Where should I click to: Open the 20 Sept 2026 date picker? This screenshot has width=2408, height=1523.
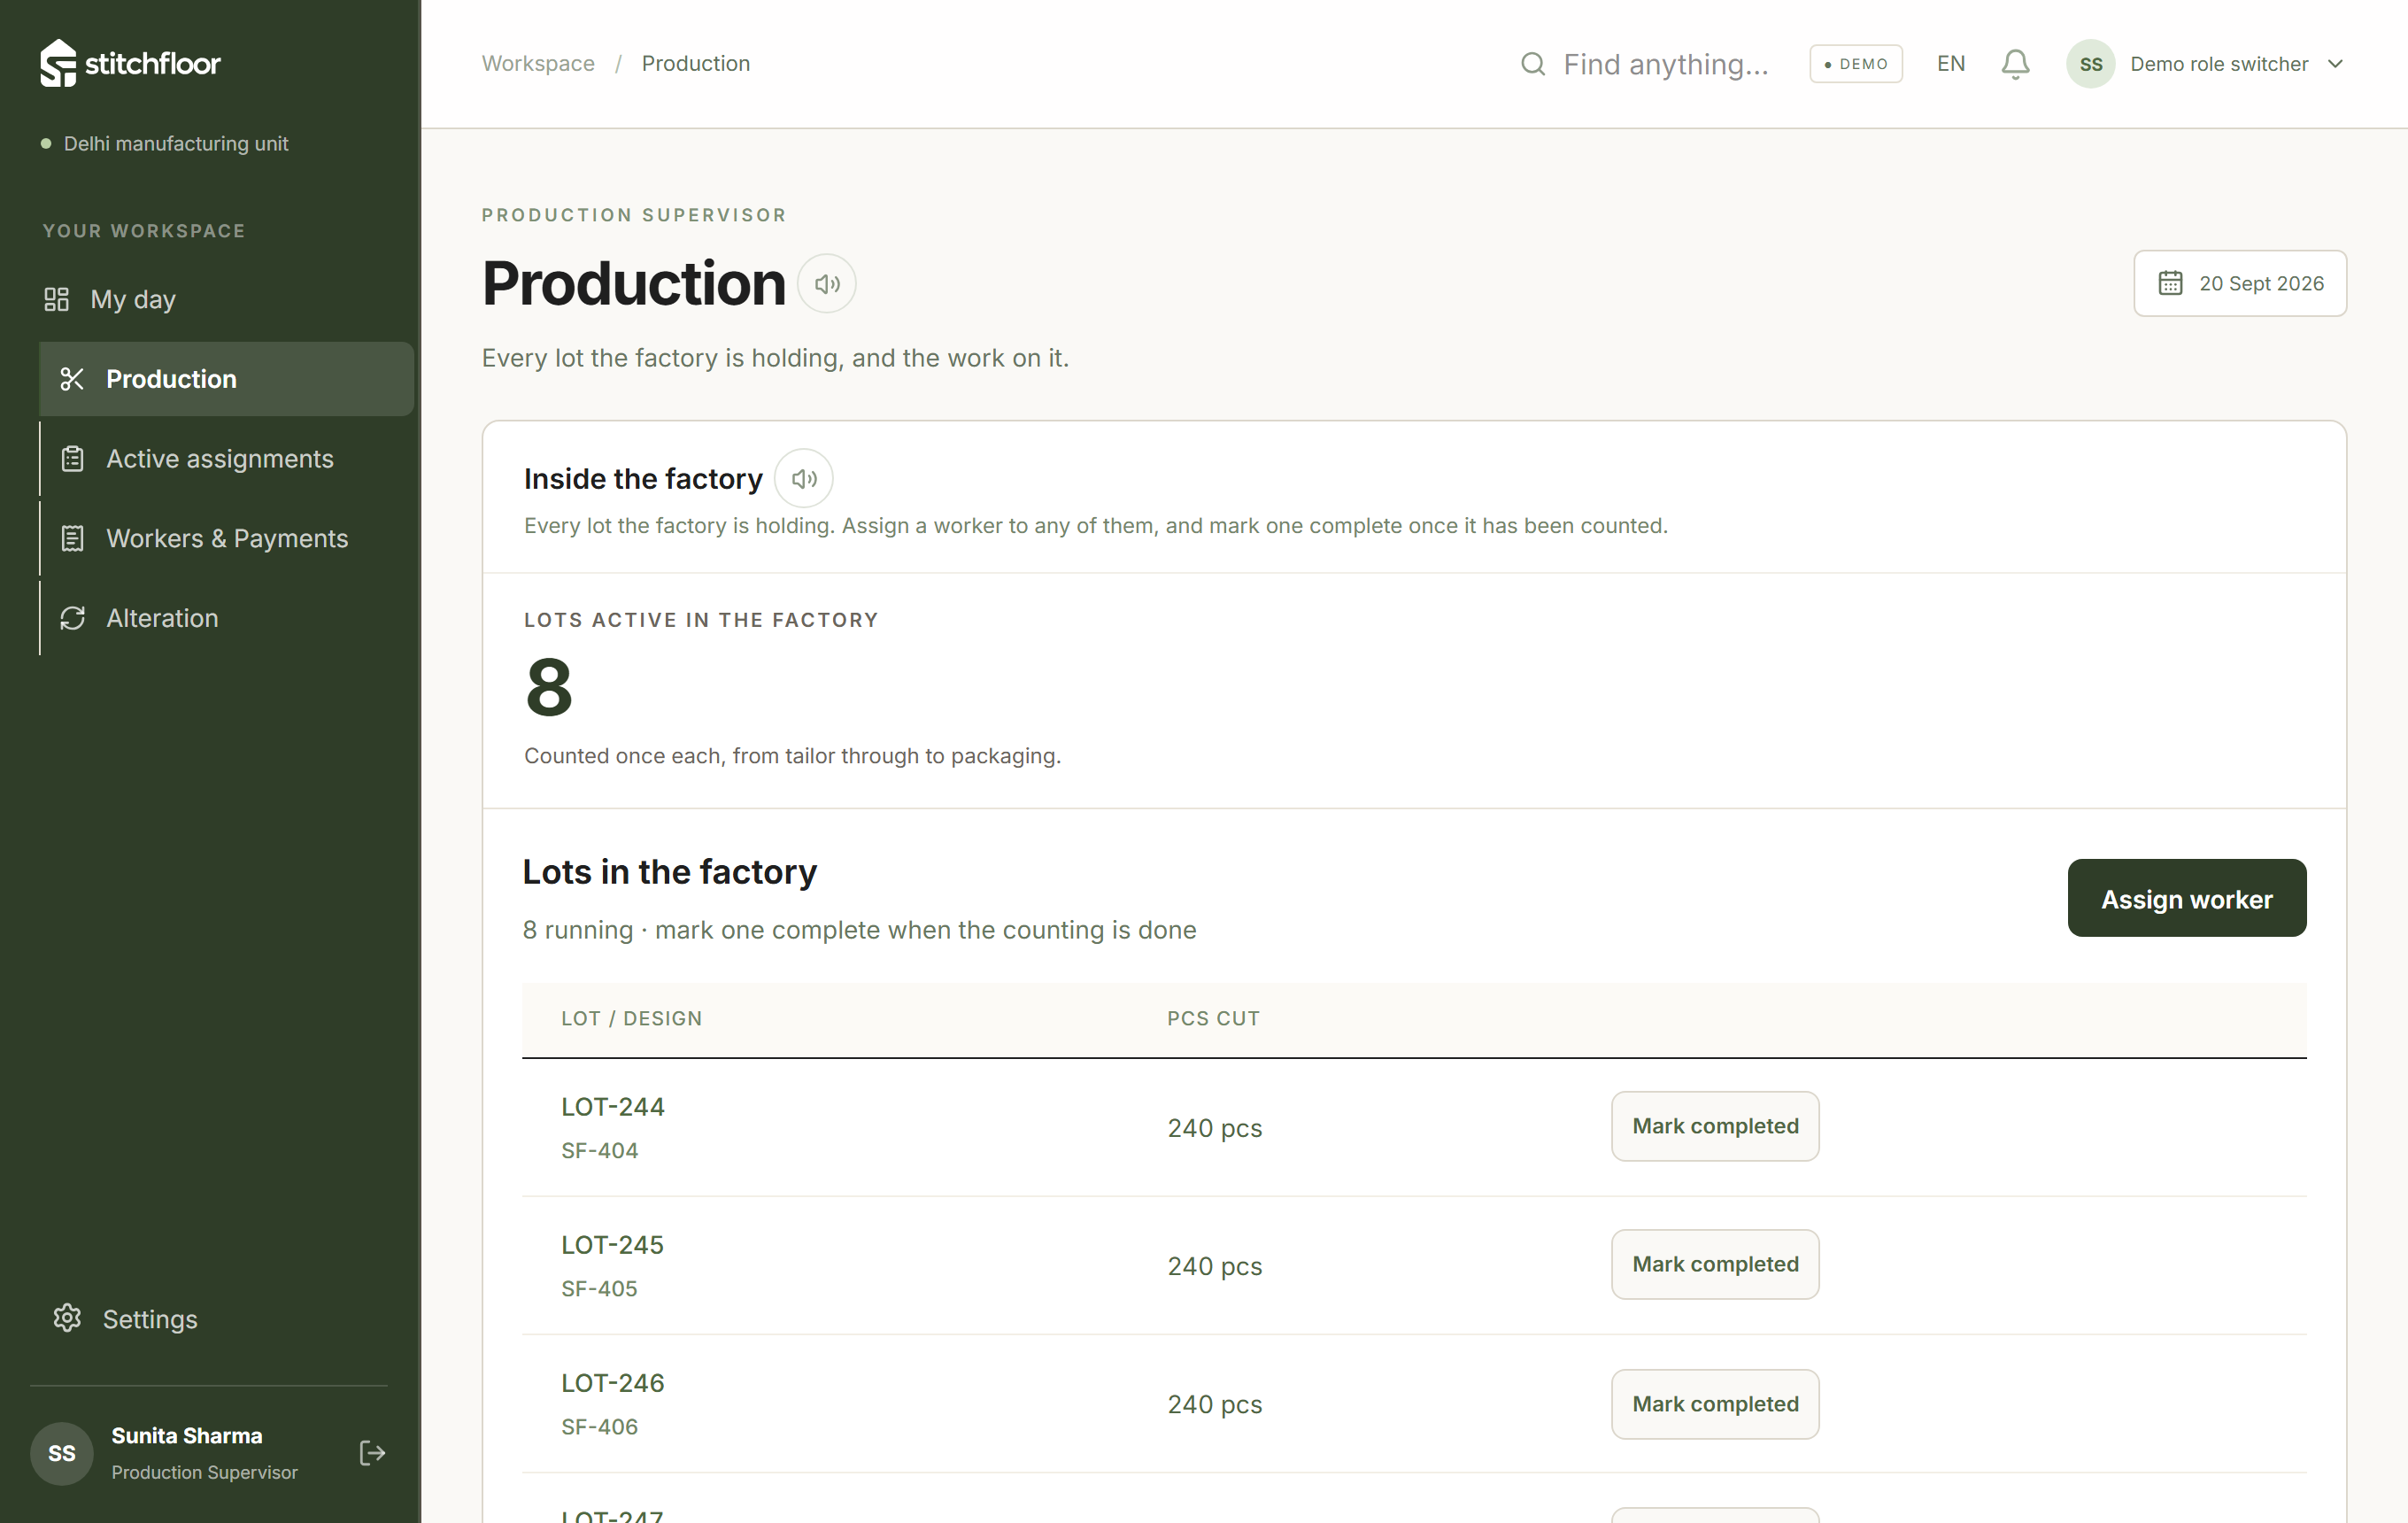click(x=2240, y=284)
